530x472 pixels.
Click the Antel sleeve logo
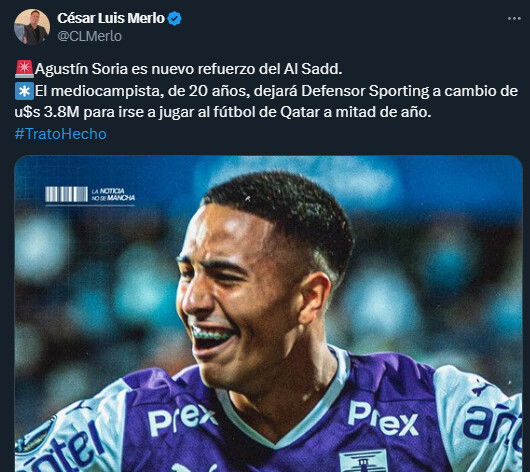68,448
